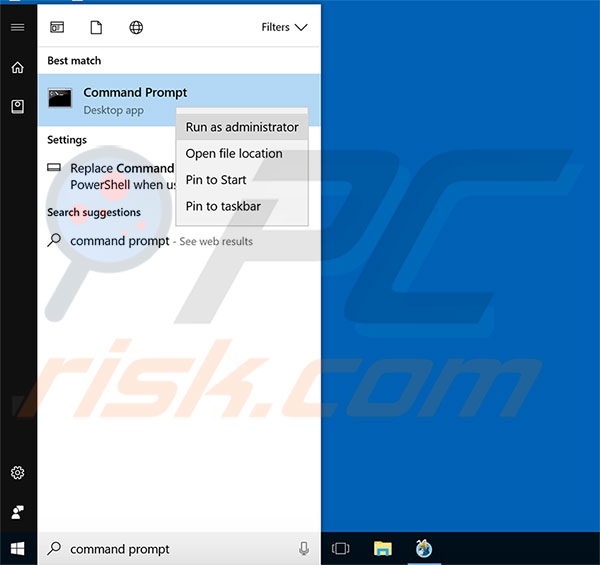Go to the Home icon in sidebar
The width and height of the screenshot is (600, 565).
(18, 67)
